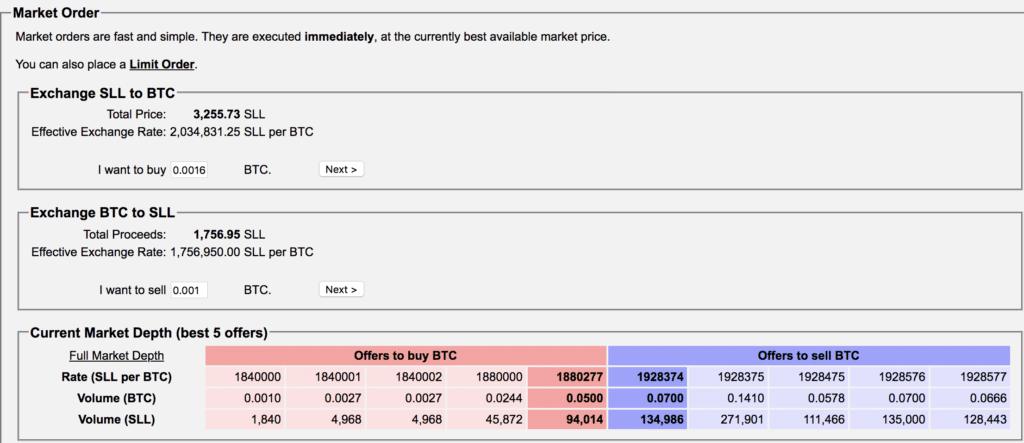1024x443 pixels.
Task: Select the buy offer rate 1840000
Action: (246, 377)
